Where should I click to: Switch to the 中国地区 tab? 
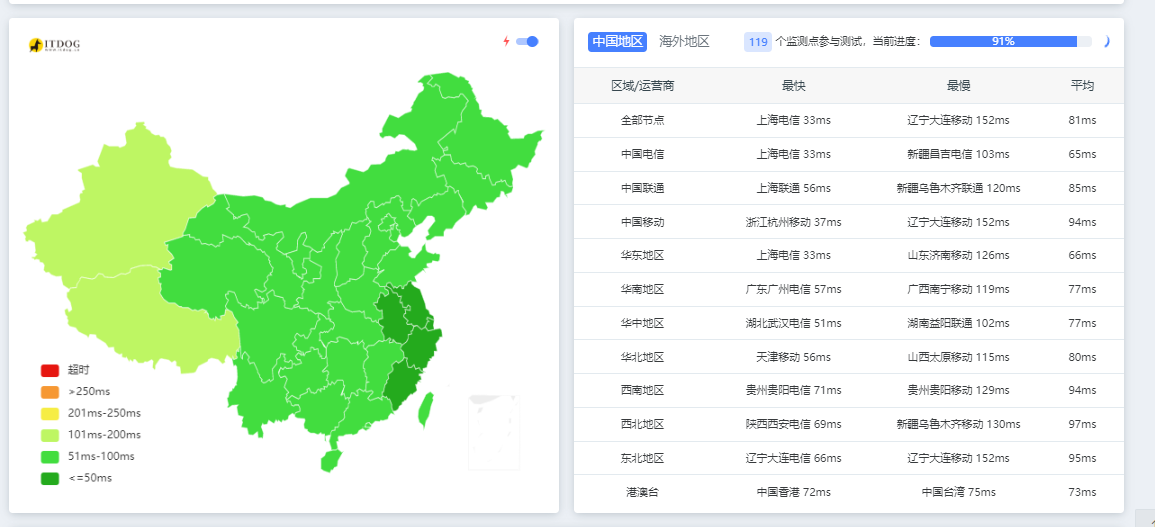(x=617, y=42)
